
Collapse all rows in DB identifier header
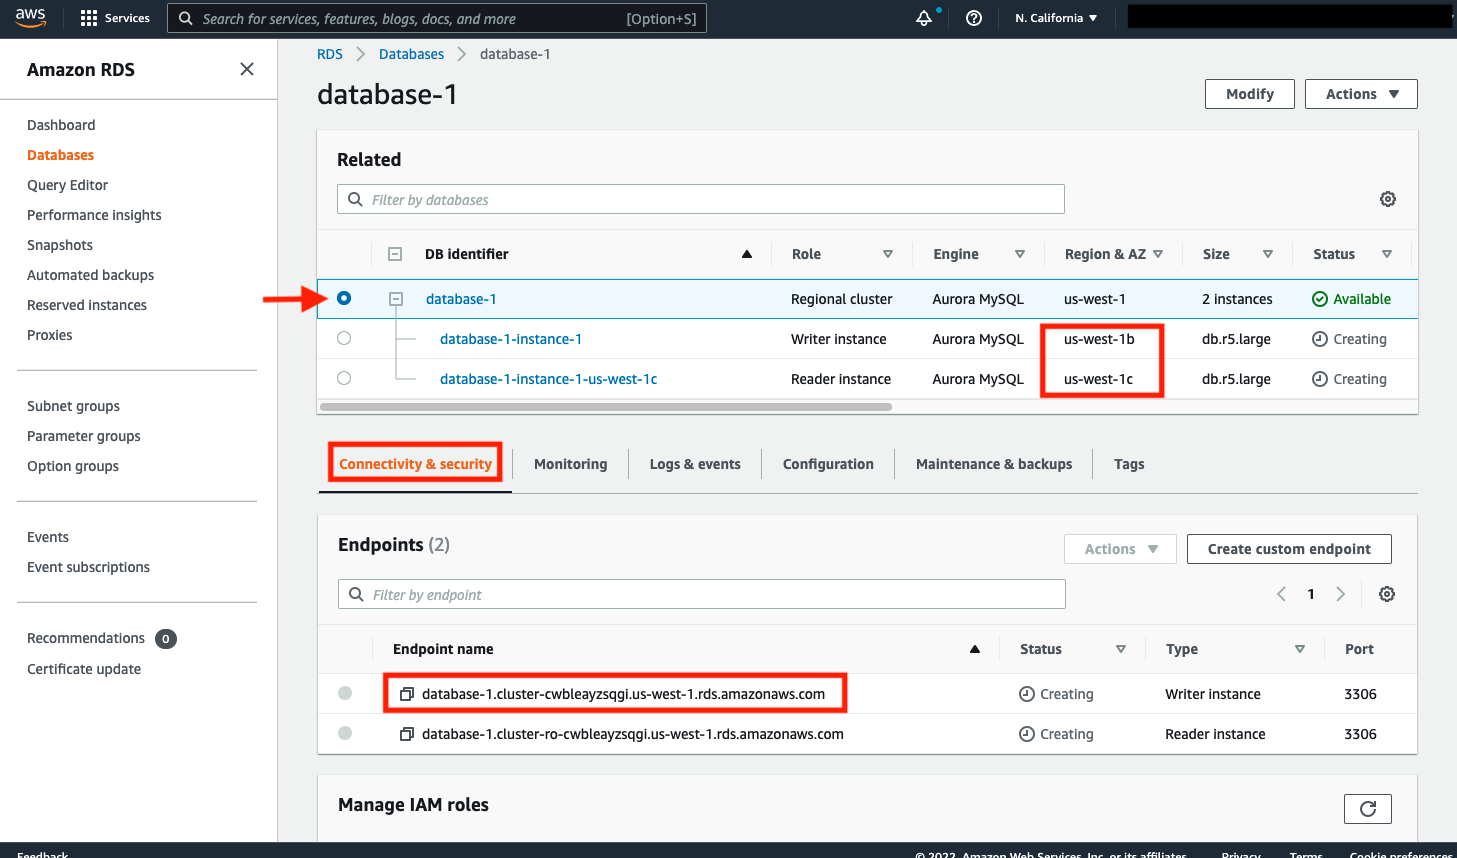click(x=395, y=254)
